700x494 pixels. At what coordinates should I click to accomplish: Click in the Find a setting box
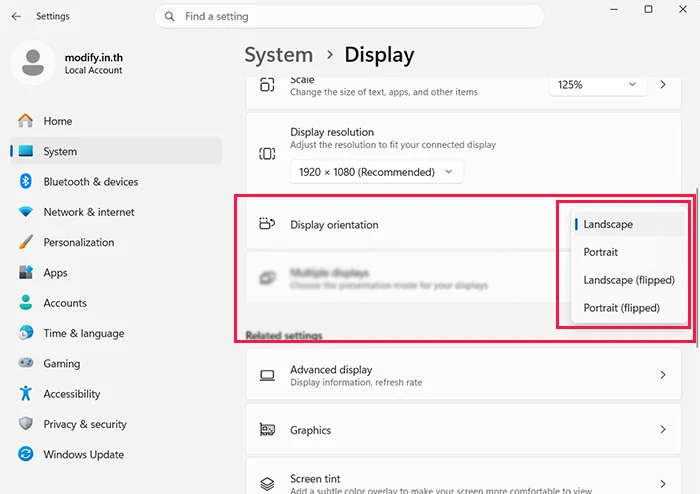pos(349,17)
